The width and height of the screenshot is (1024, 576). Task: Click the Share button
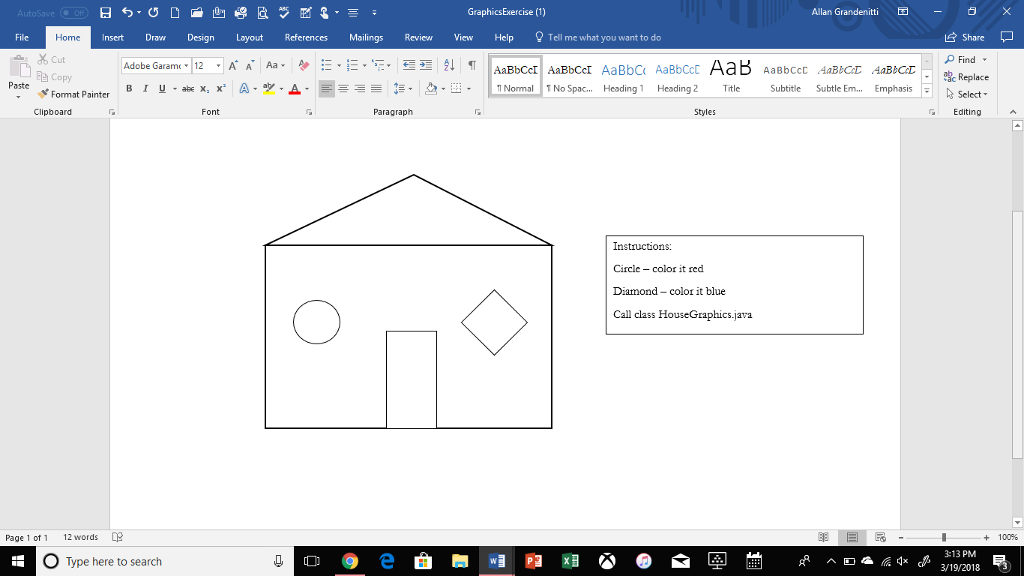point(964,37)
